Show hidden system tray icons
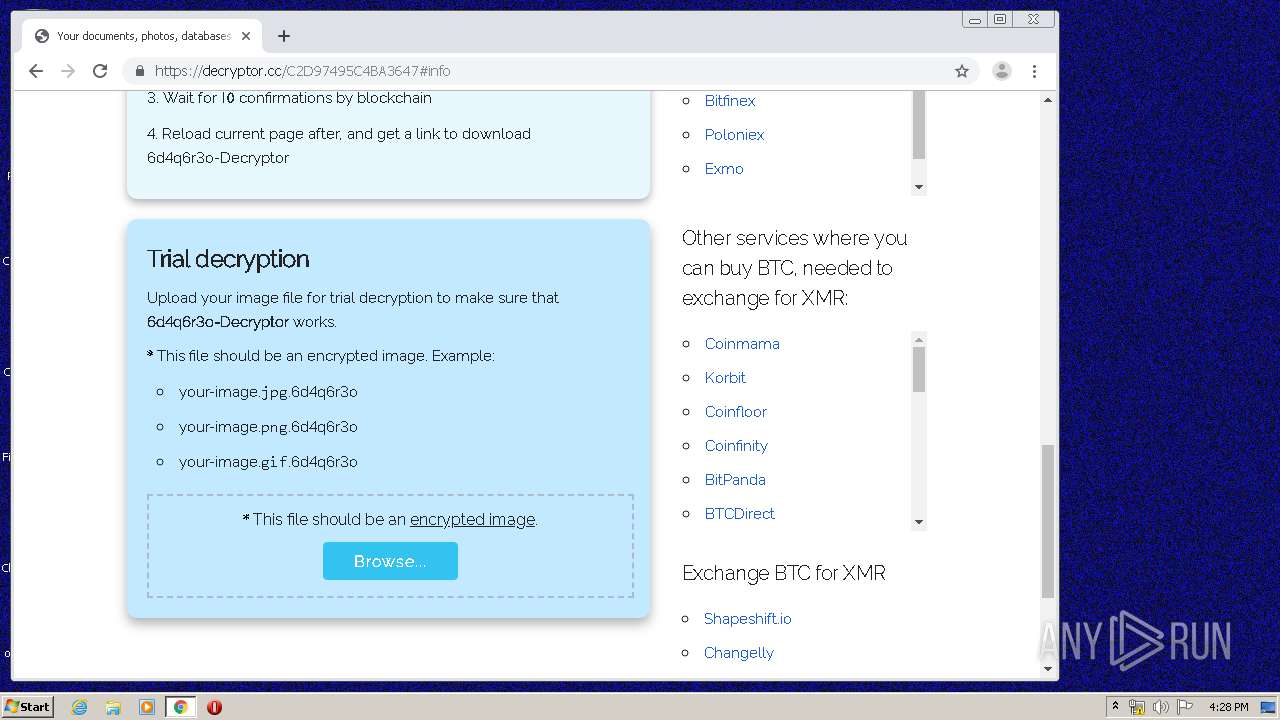 [1115, 707]
